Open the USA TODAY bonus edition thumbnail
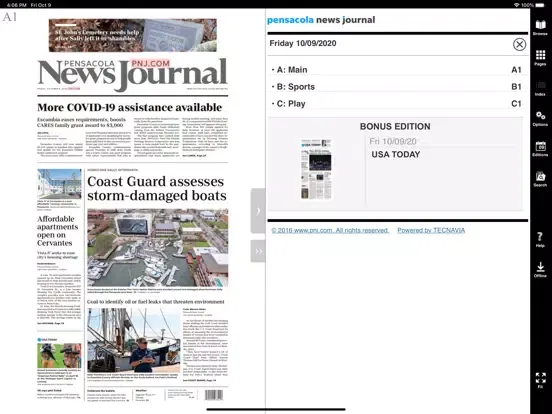Viewport: 552px width, 414px height. (x=316, y=169)
